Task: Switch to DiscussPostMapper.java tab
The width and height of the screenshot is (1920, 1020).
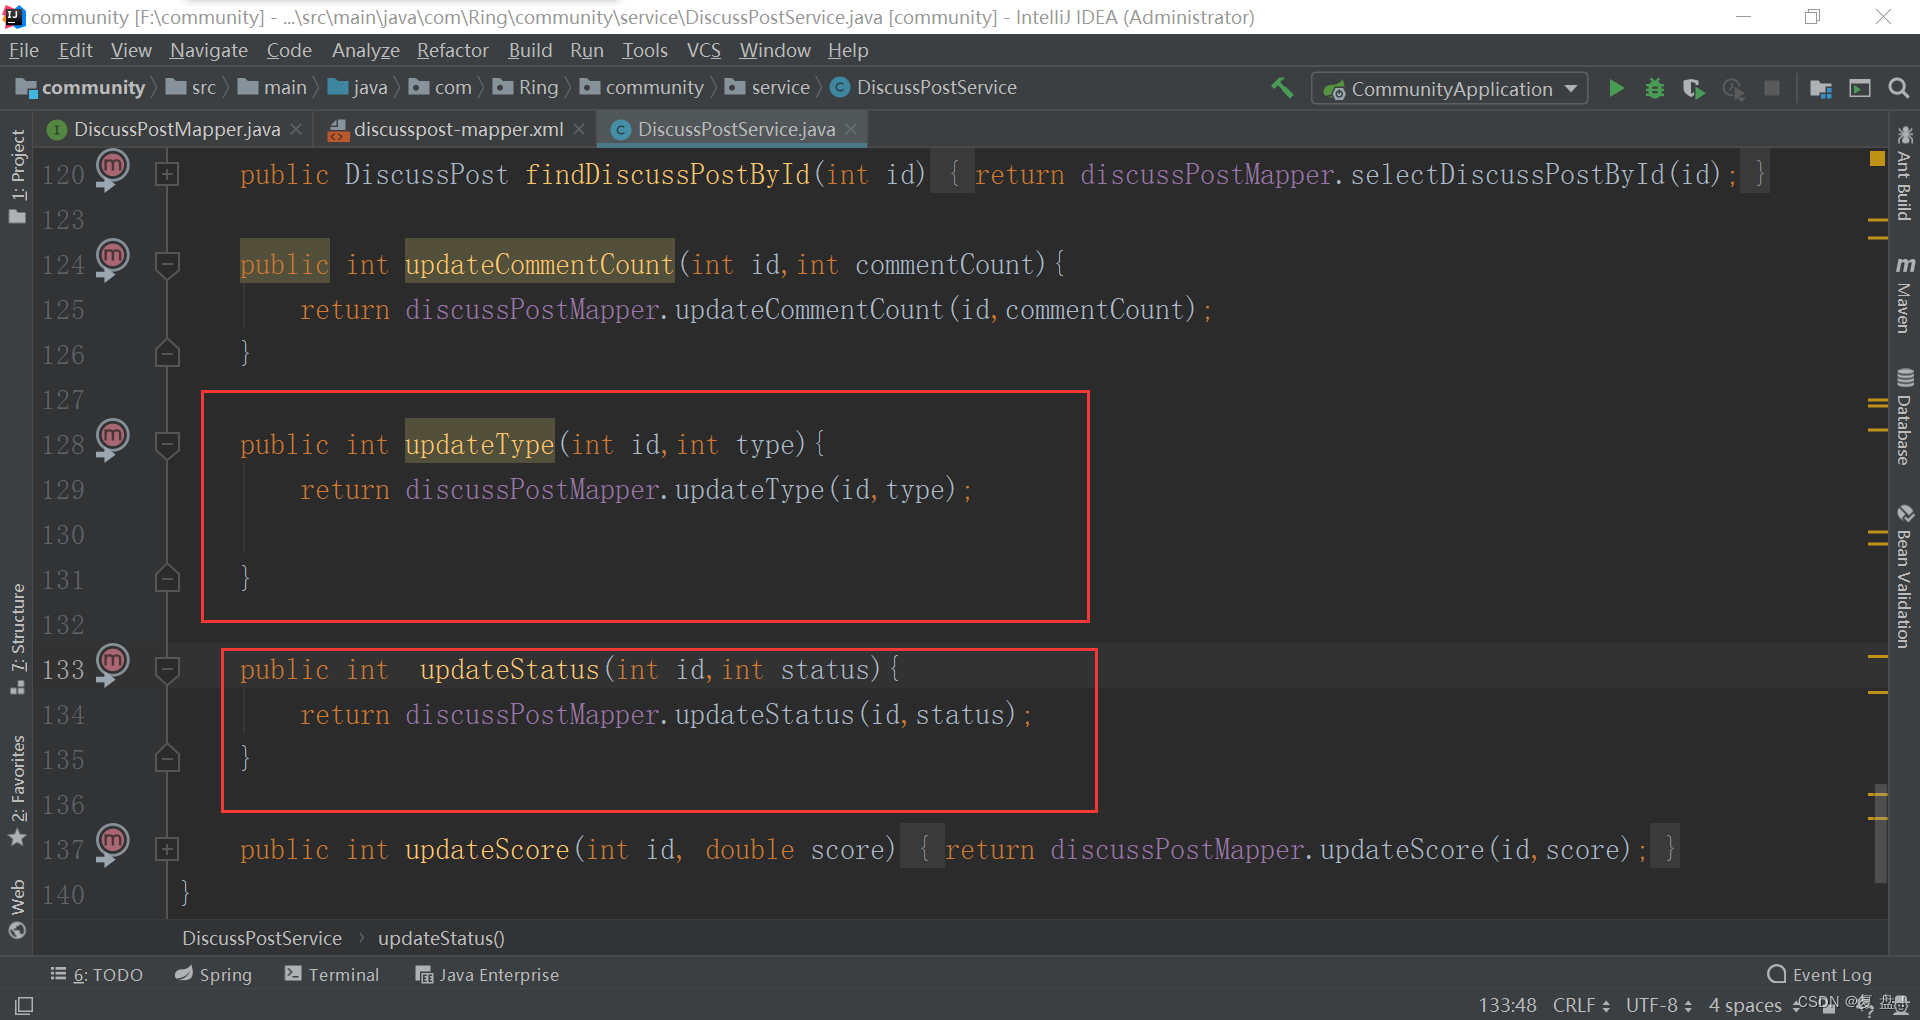Action: tap(176, 129)
